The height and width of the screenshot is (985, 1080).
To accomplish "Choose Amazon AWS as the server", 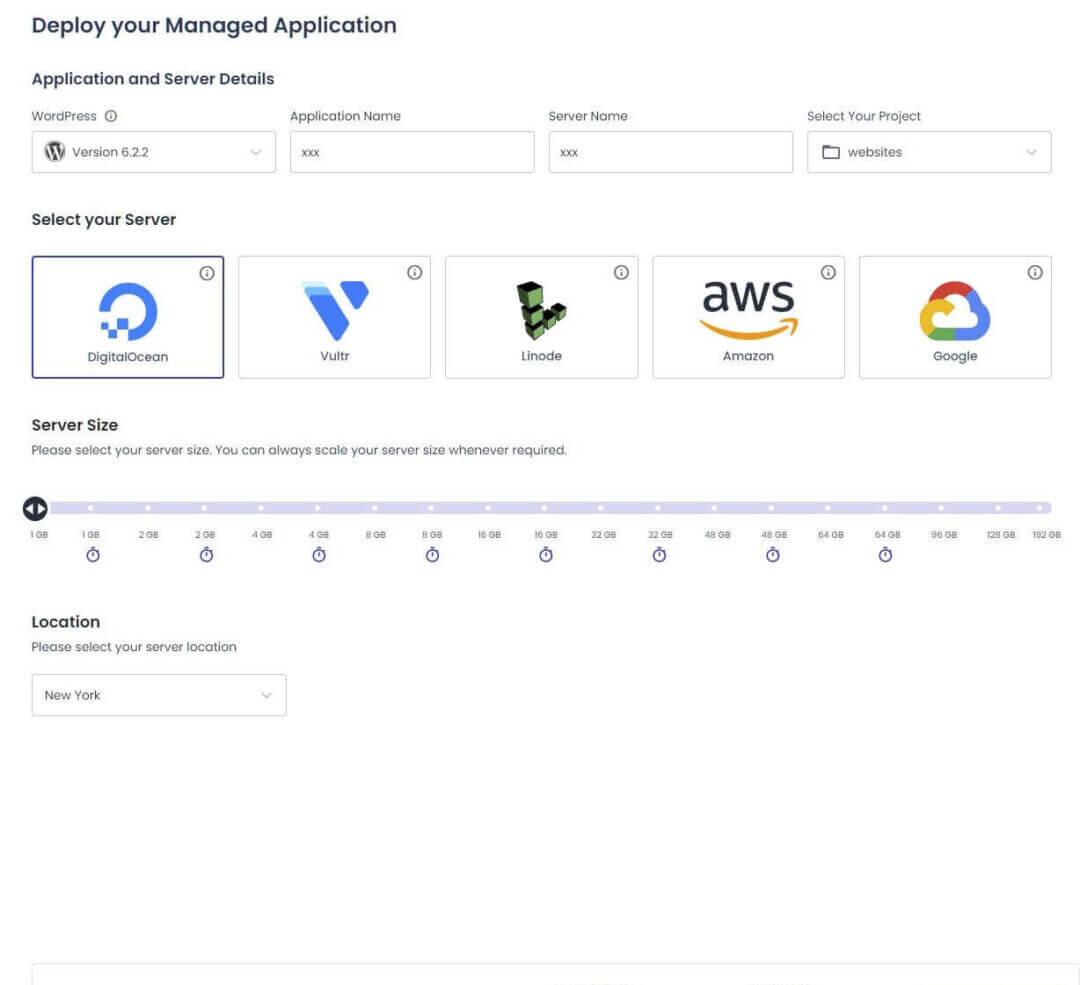I will pos(749,318).
